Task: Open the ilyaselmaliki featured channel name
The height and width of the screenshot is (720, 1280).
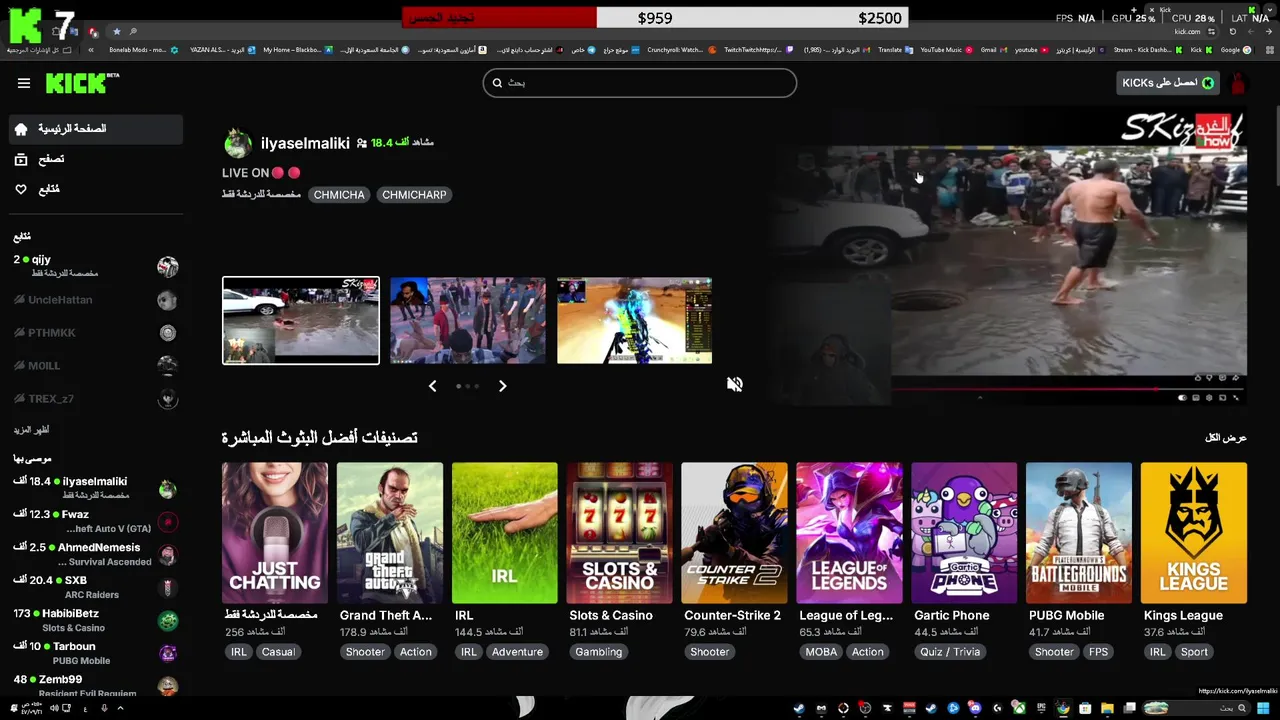Action: (x=305, y=143)
